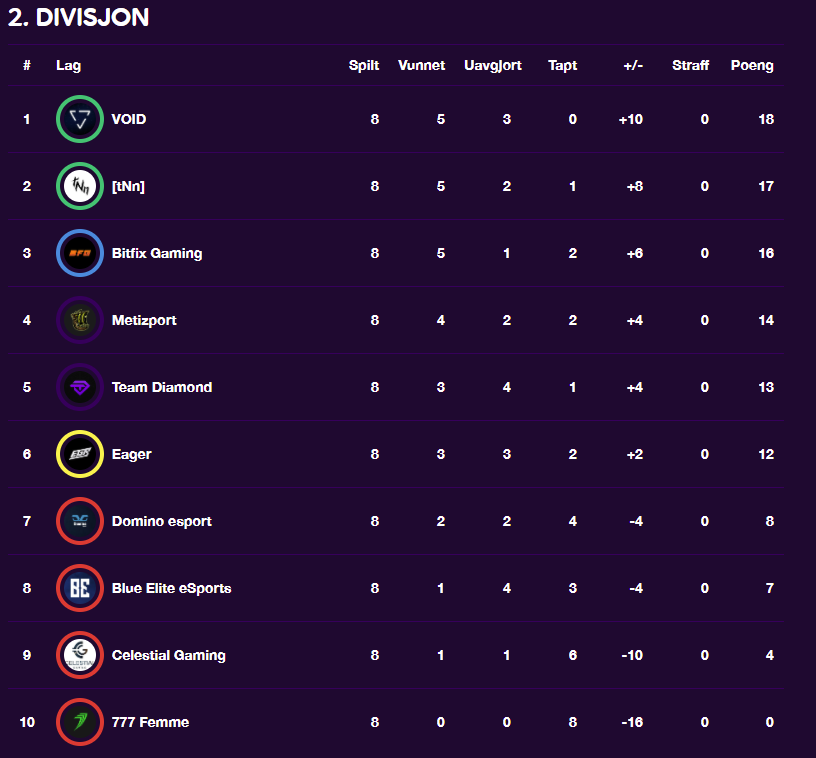
Task: Open the VOID team name link
Action: click(129, 119)
